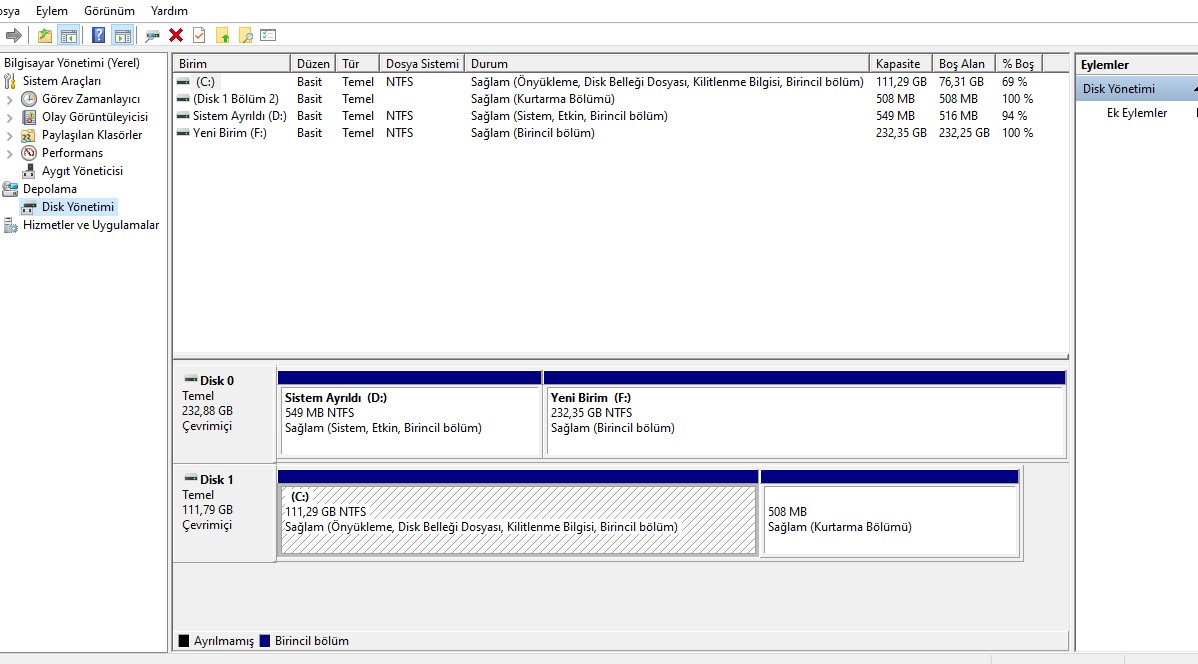1198x664 pixels.
Task: Click the forward arrow in toolbar
Action: [14, 36]
